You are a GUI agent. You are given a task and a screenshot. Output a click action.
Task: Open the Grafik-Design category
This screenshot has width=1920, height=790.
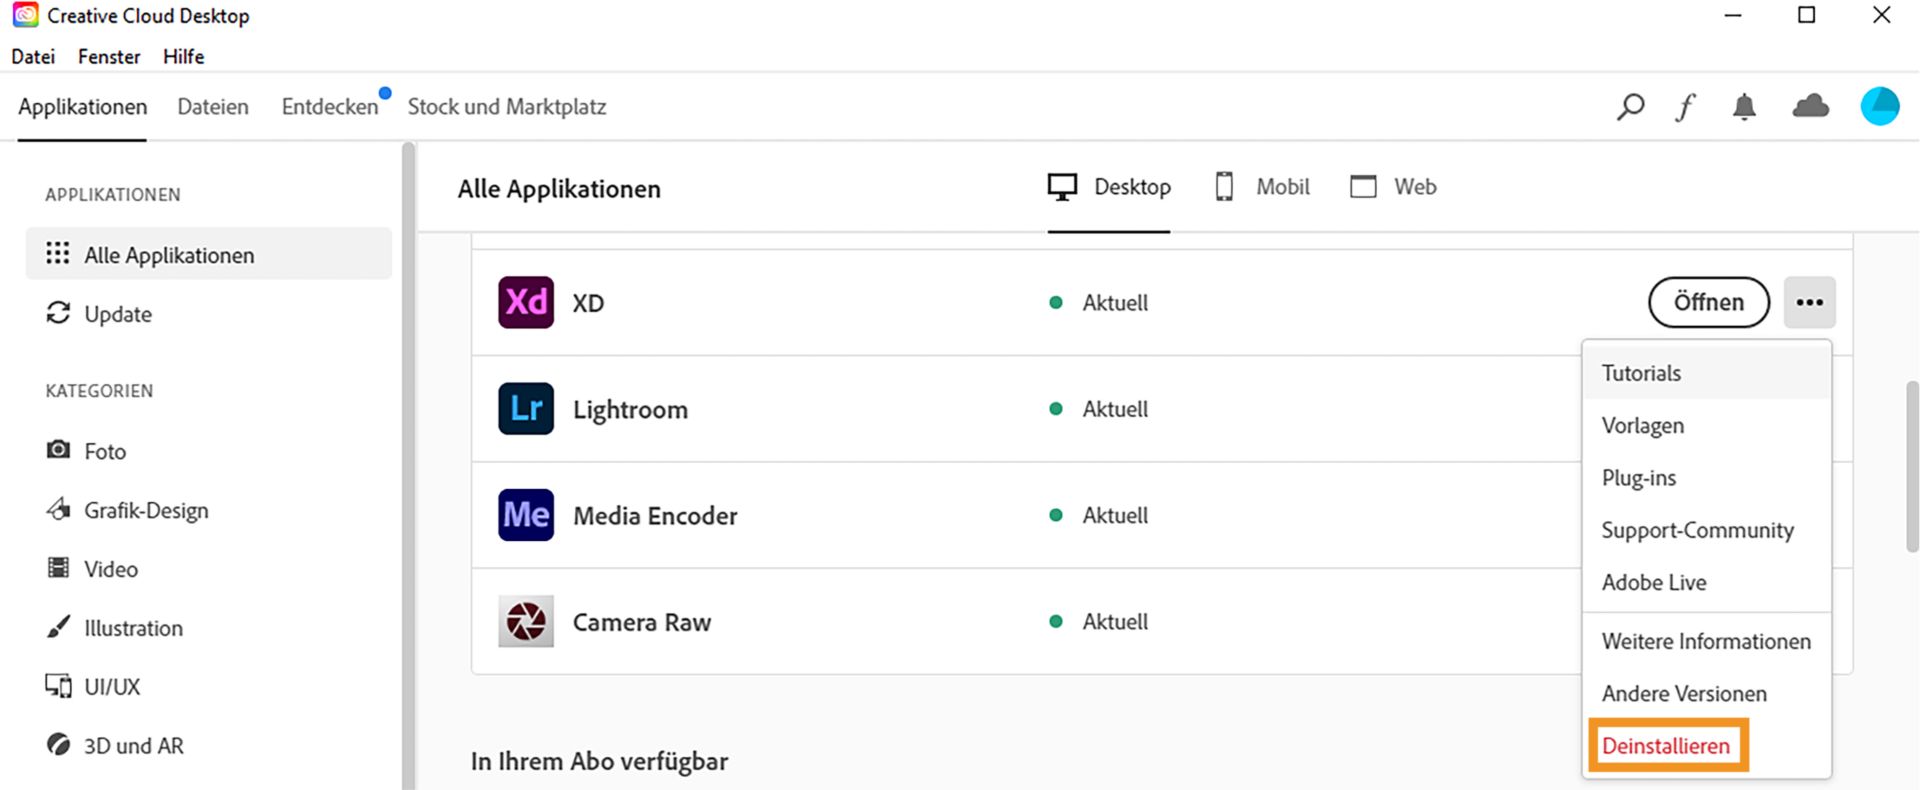click(x=146, y=510)
